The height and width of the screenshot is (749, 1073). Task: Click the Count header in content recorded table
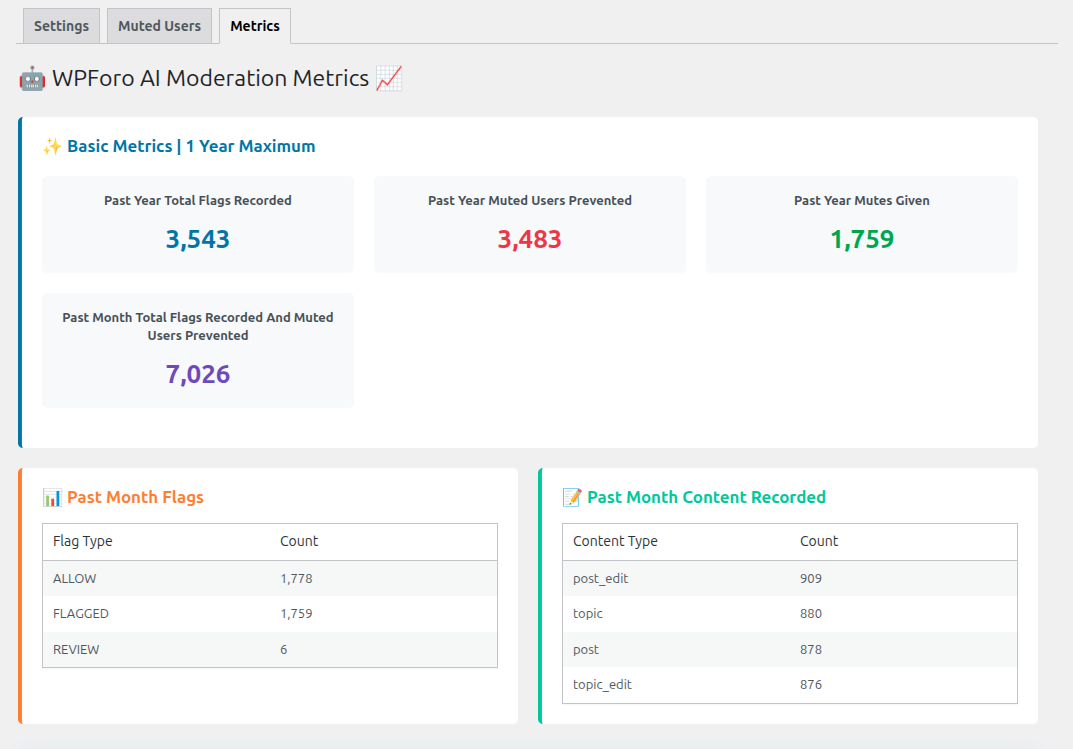pyautogui.click(x=819, y=541)
